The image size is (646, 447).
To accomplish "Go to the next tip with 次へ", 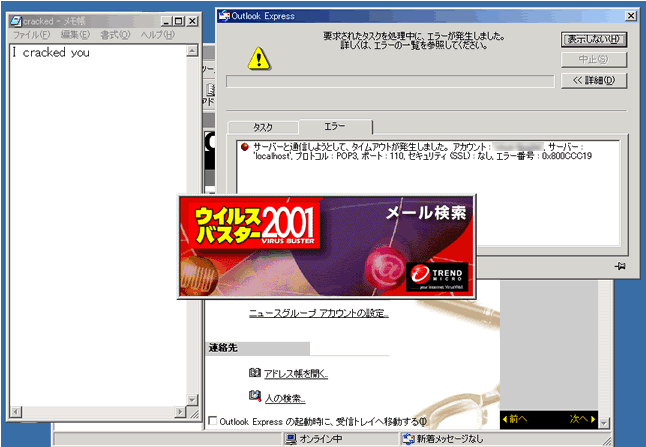I will 582,419.
